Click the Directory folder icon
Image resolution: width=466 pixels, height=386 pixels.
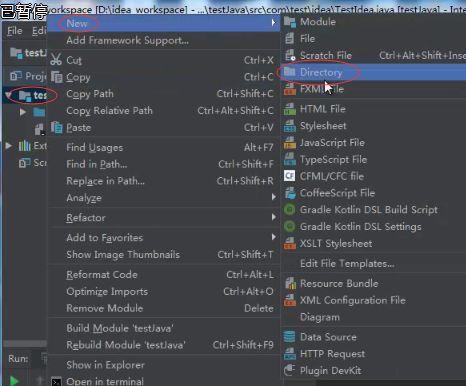tap(289, 72)
